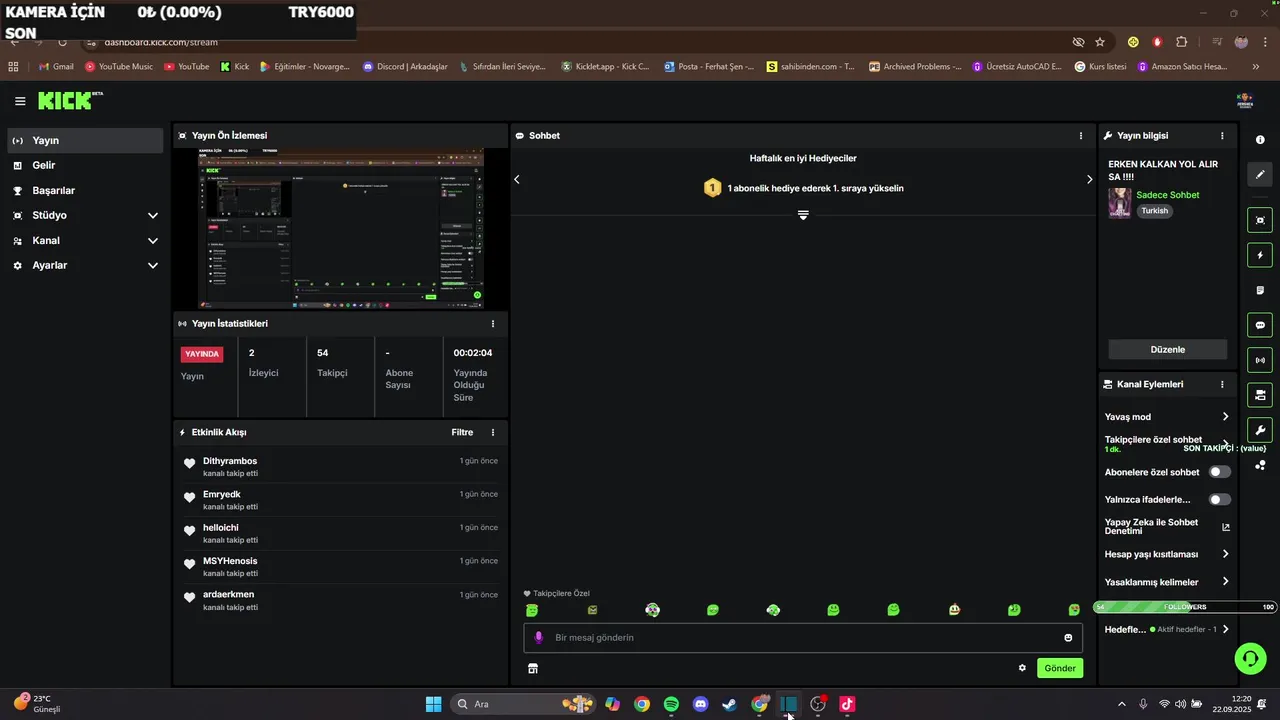The image size is (1280, 720).
Task: Click the info icon in the right rail
Action: click(x=1260, y=140)
